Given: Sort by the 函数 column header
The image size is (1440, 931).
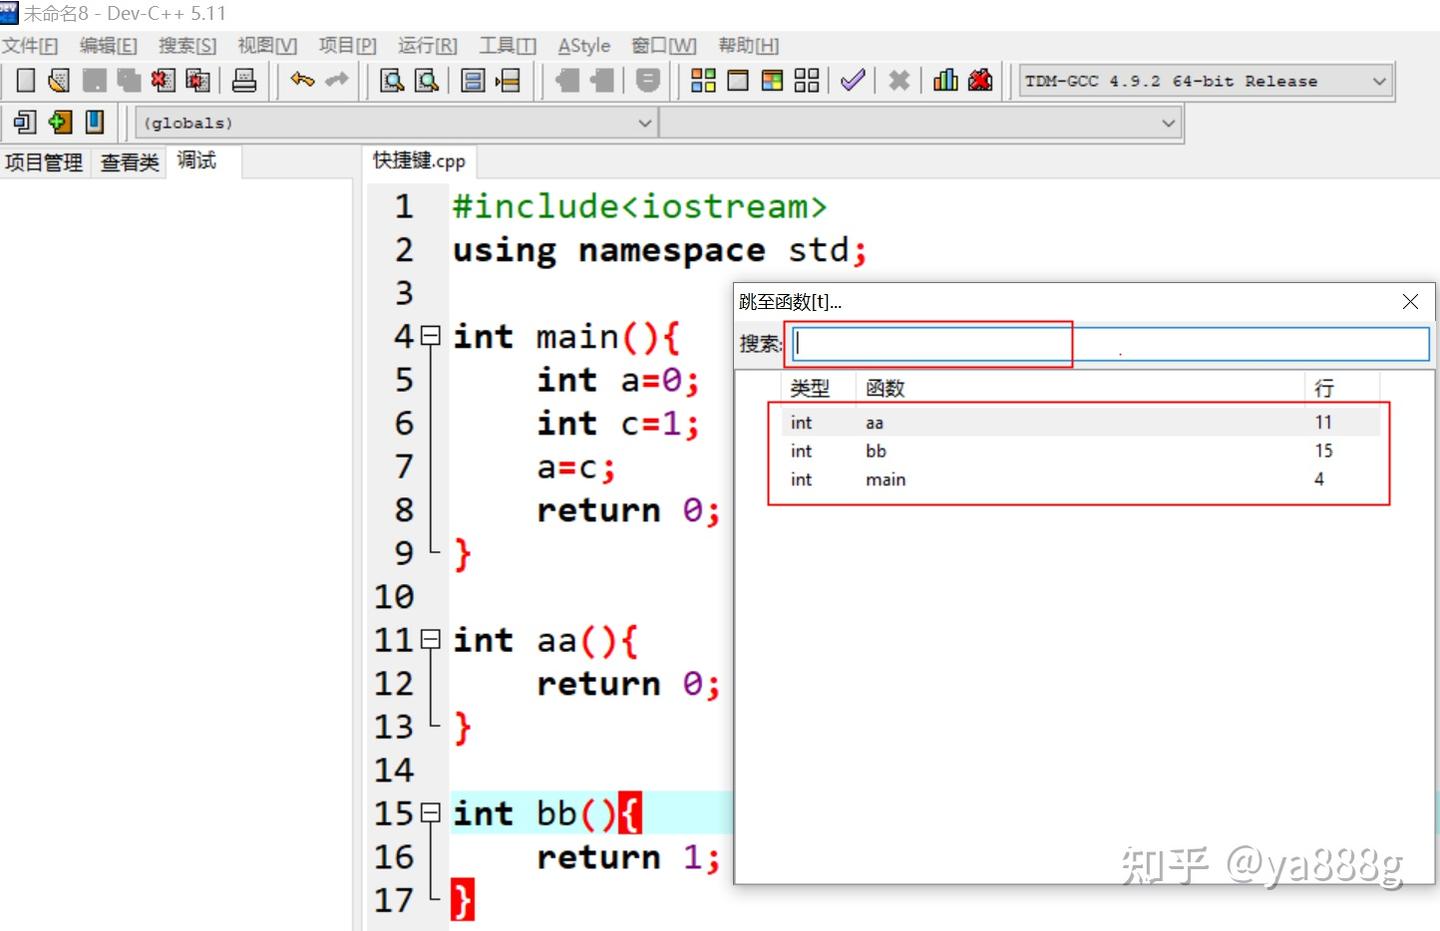Looking at the screenshot, I should click(x=1080, y=388).
